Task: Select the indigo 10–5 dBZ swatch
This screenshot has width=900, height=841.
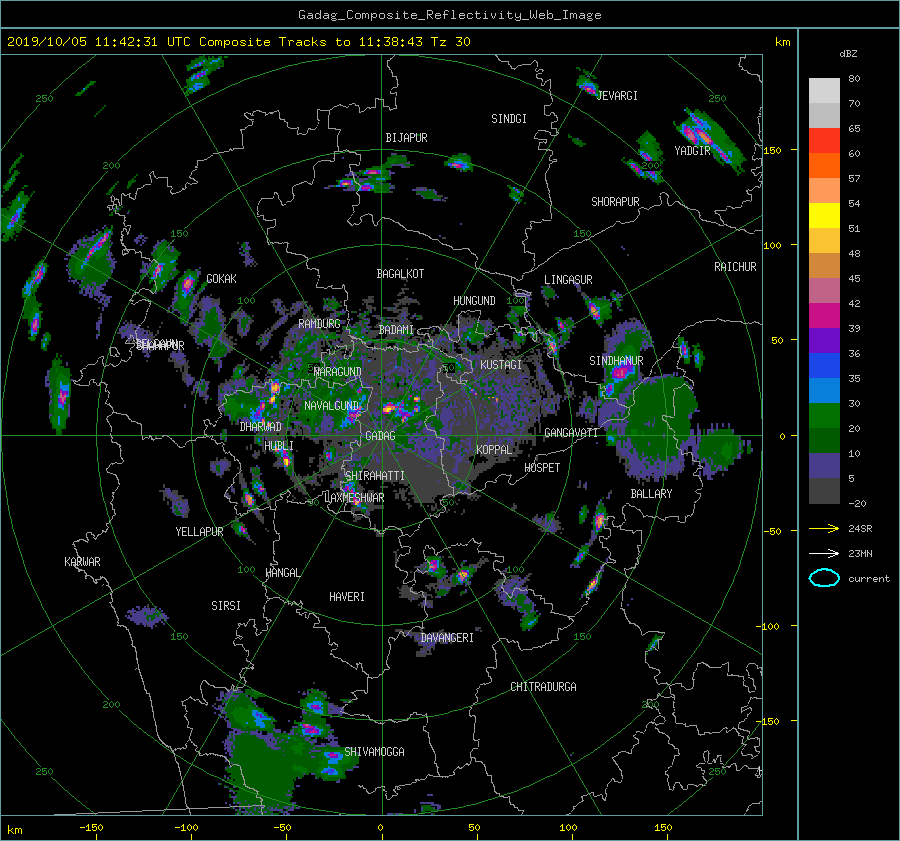Action: 824,466
